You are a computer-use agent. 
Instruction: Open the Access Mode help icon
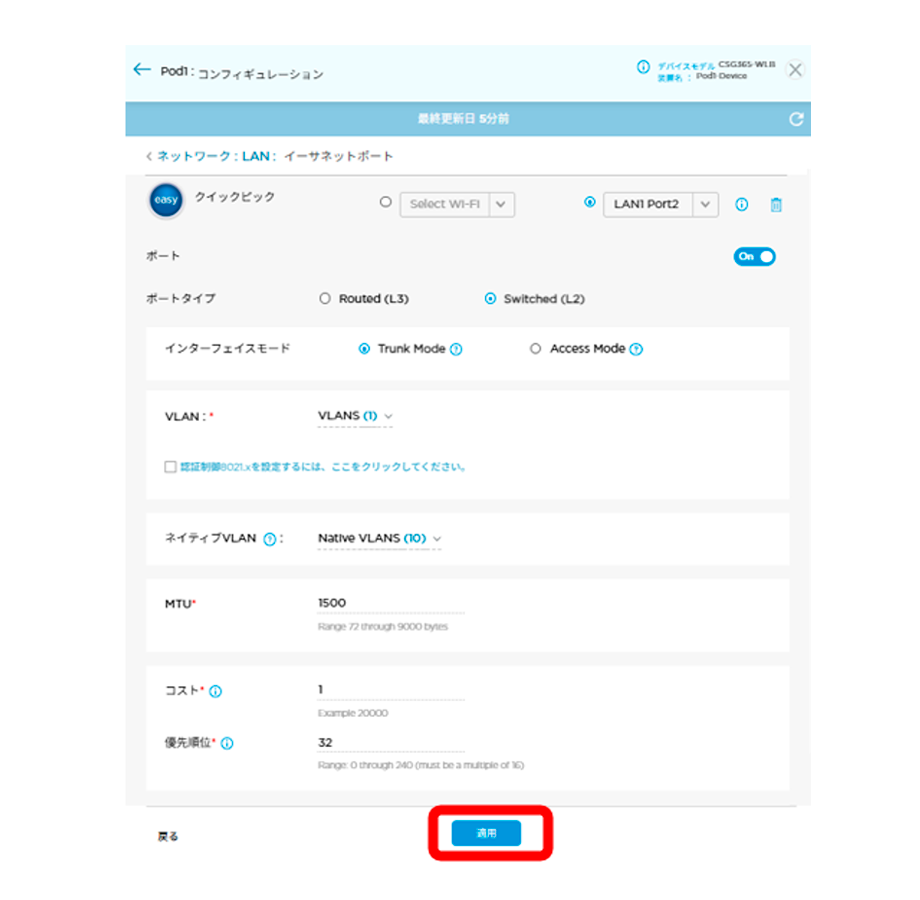pos(637,350)
